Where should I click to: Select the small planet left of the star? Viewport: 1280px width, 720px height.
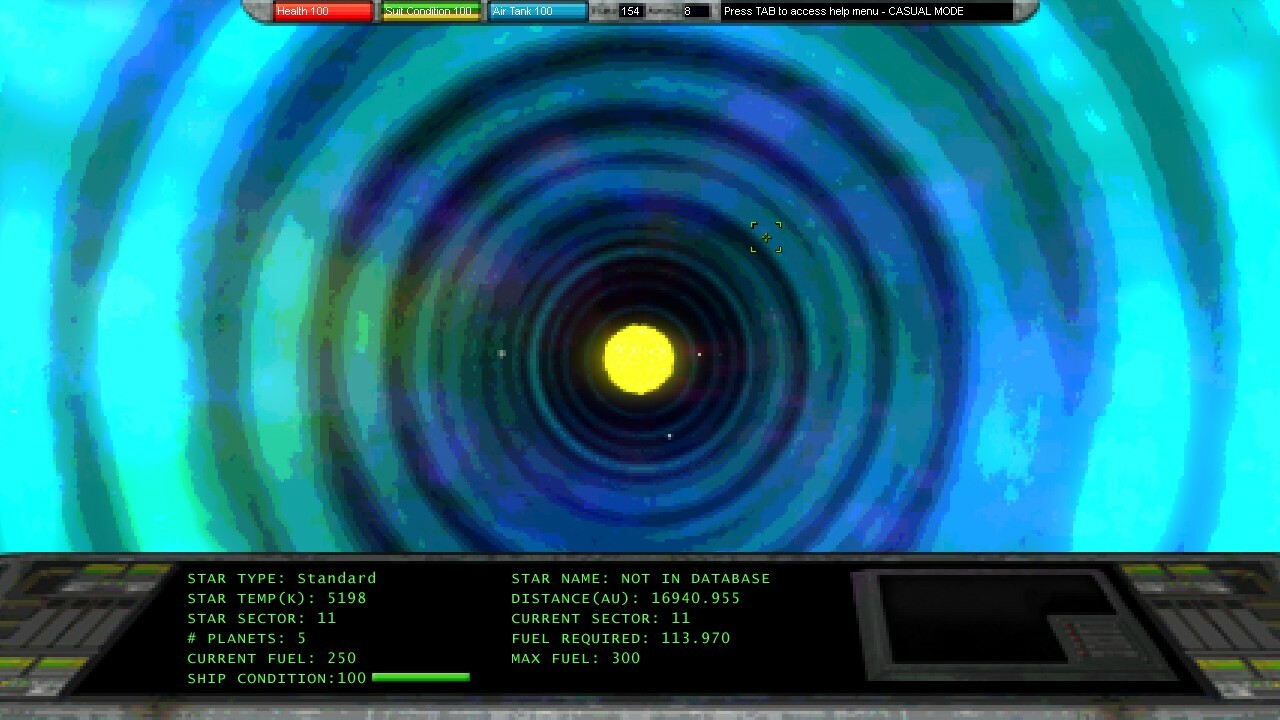pos(502,353)
